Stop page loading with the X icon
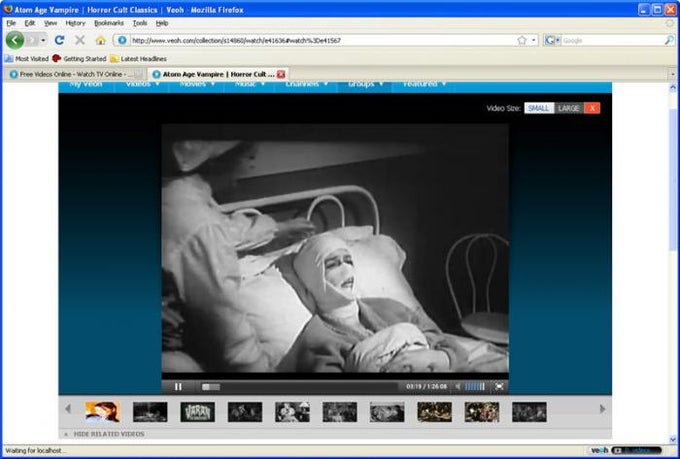 (x=80, y=40)
